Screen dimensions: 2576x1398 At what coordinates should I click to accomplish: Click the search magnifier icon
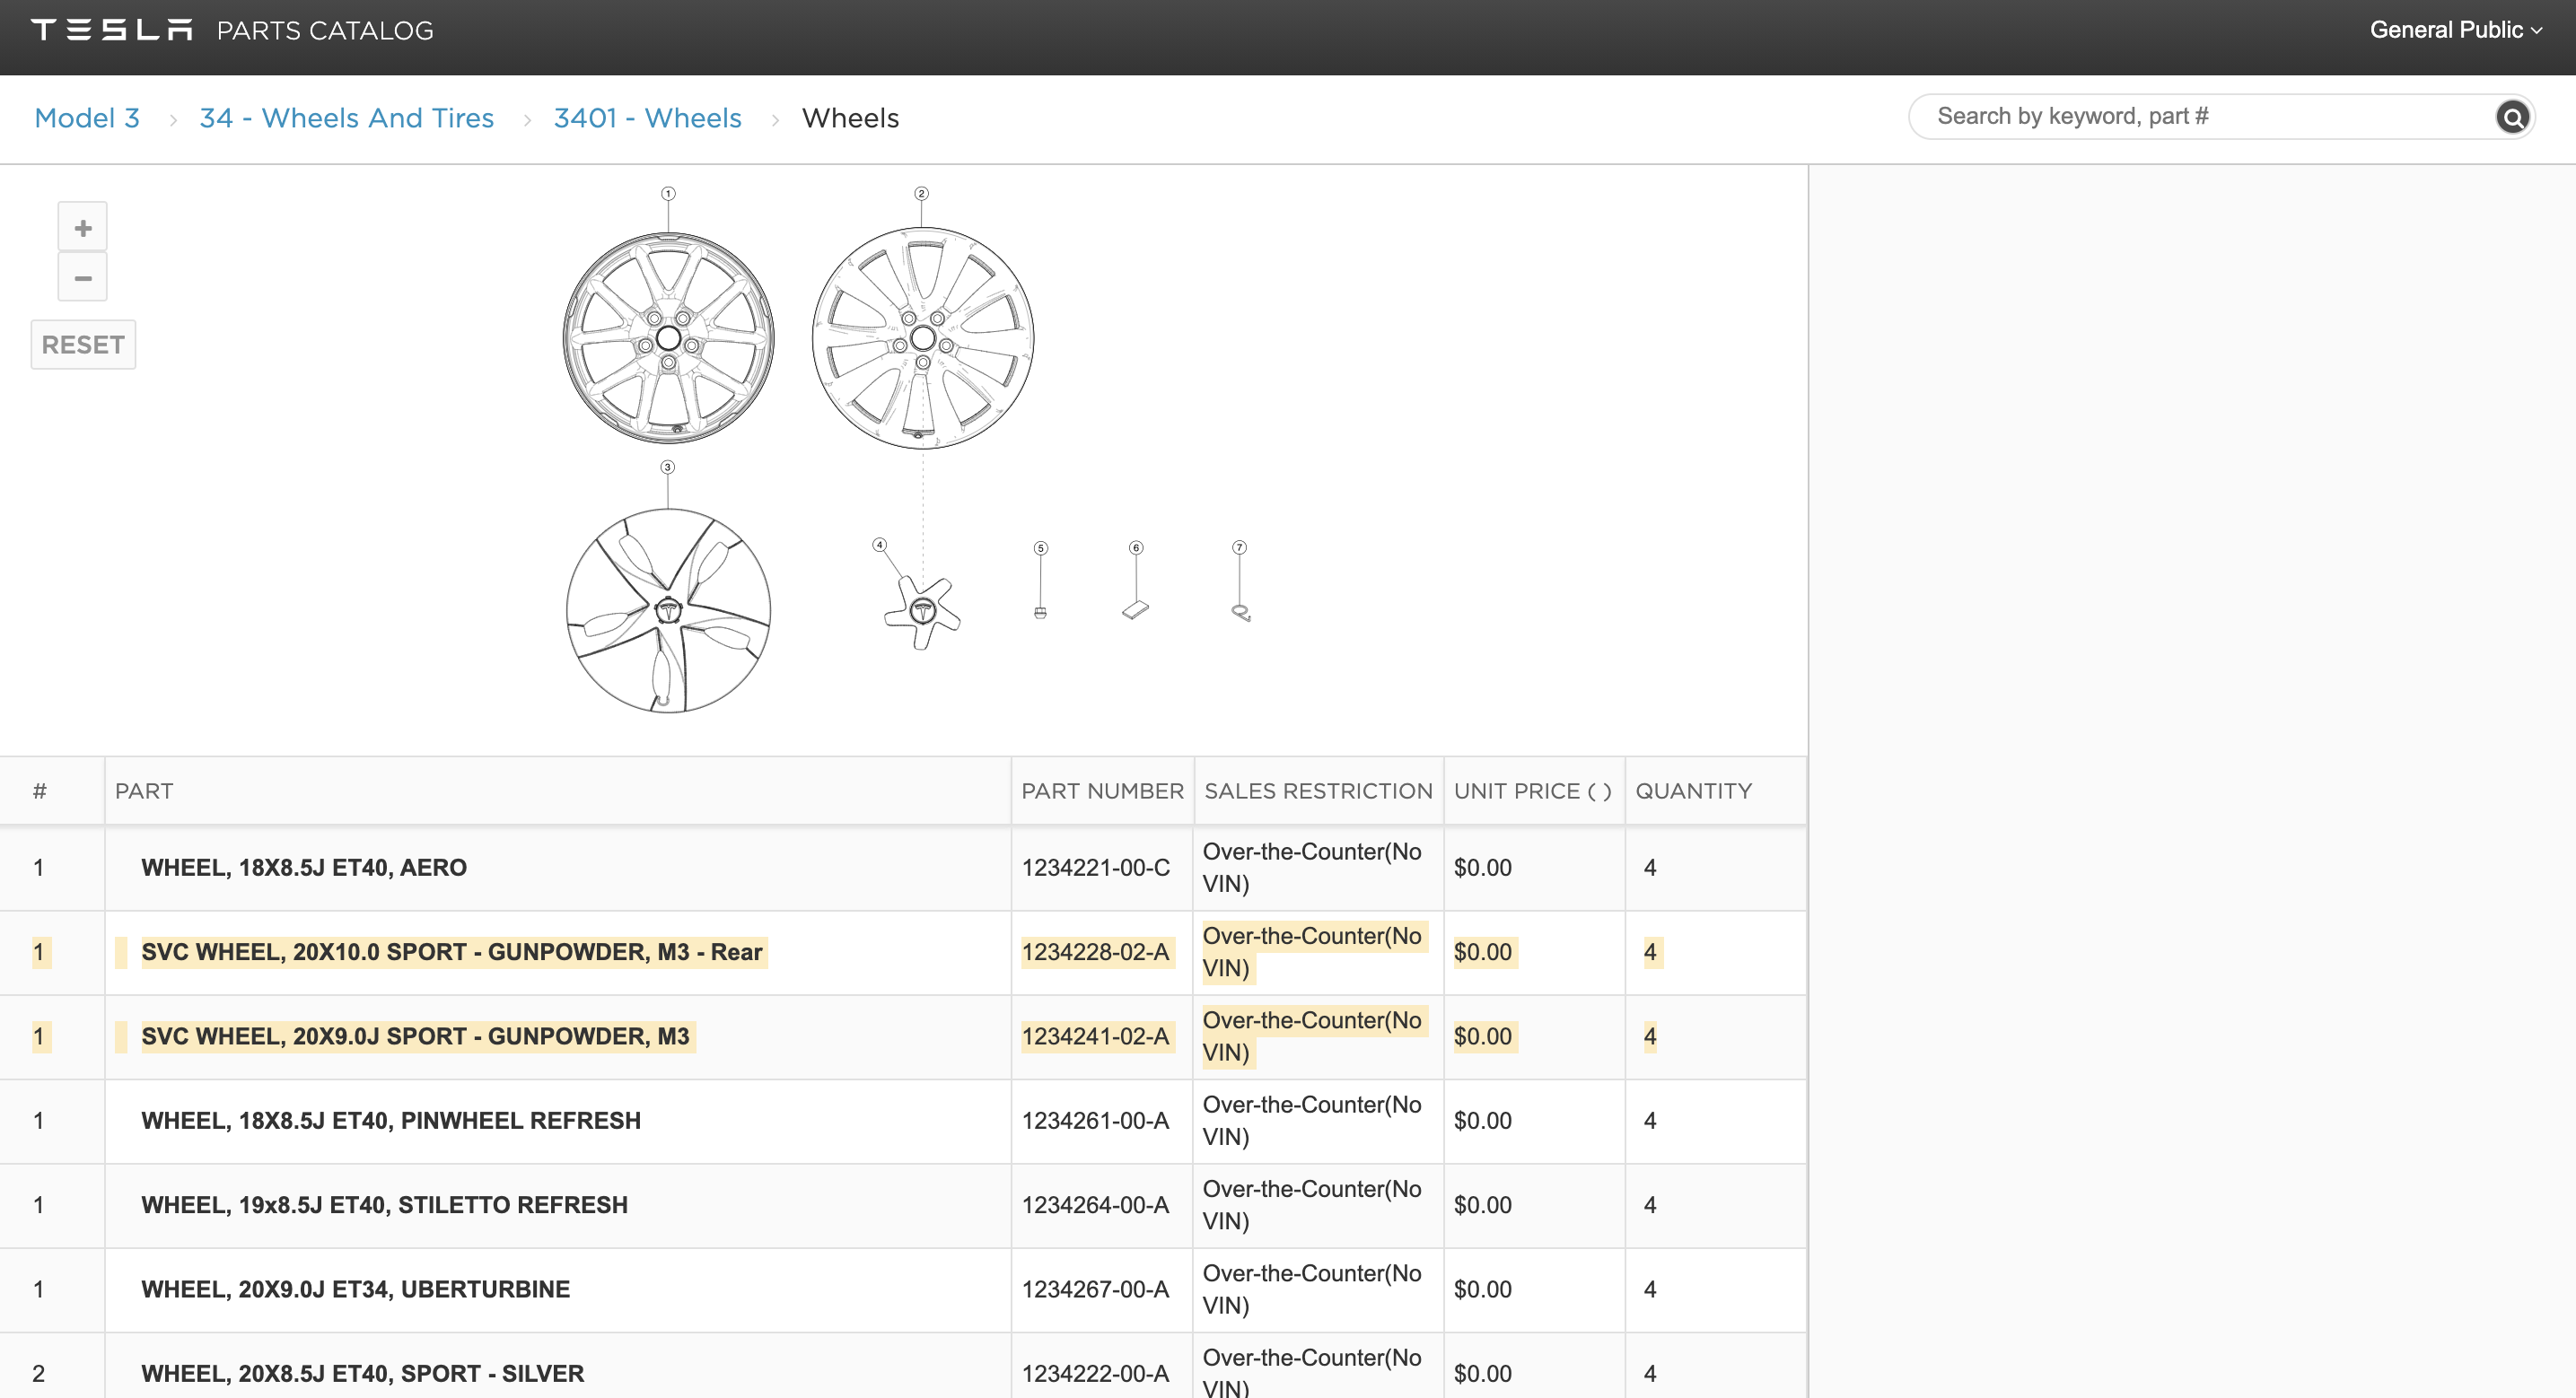pyautogui.click(x=2512, y=117)
